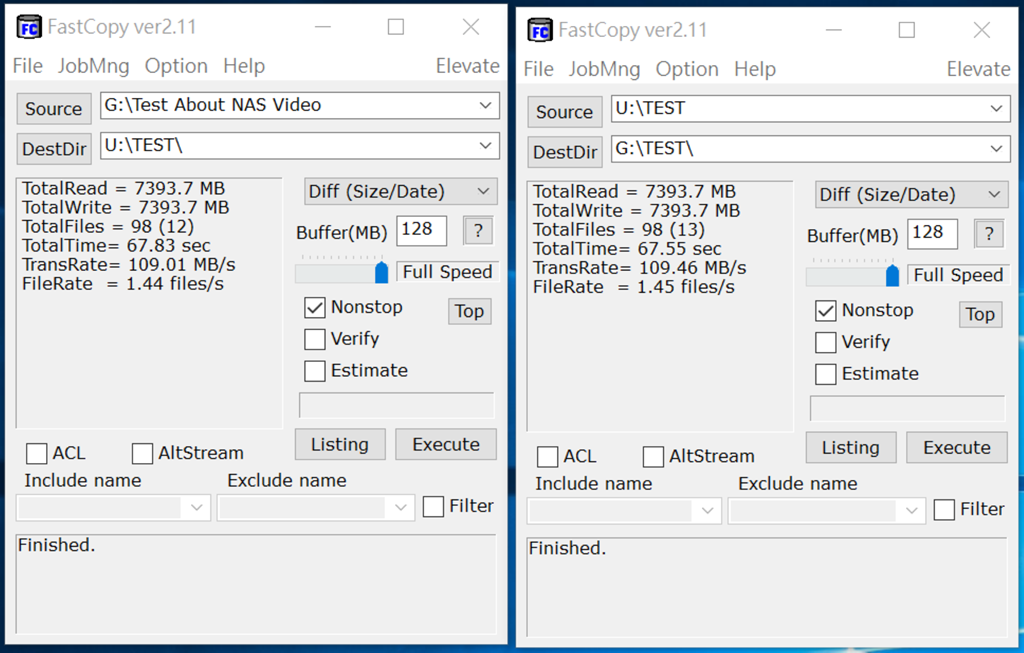
Task: Open the File menu in right window
Action: click(x=538, y=69)
